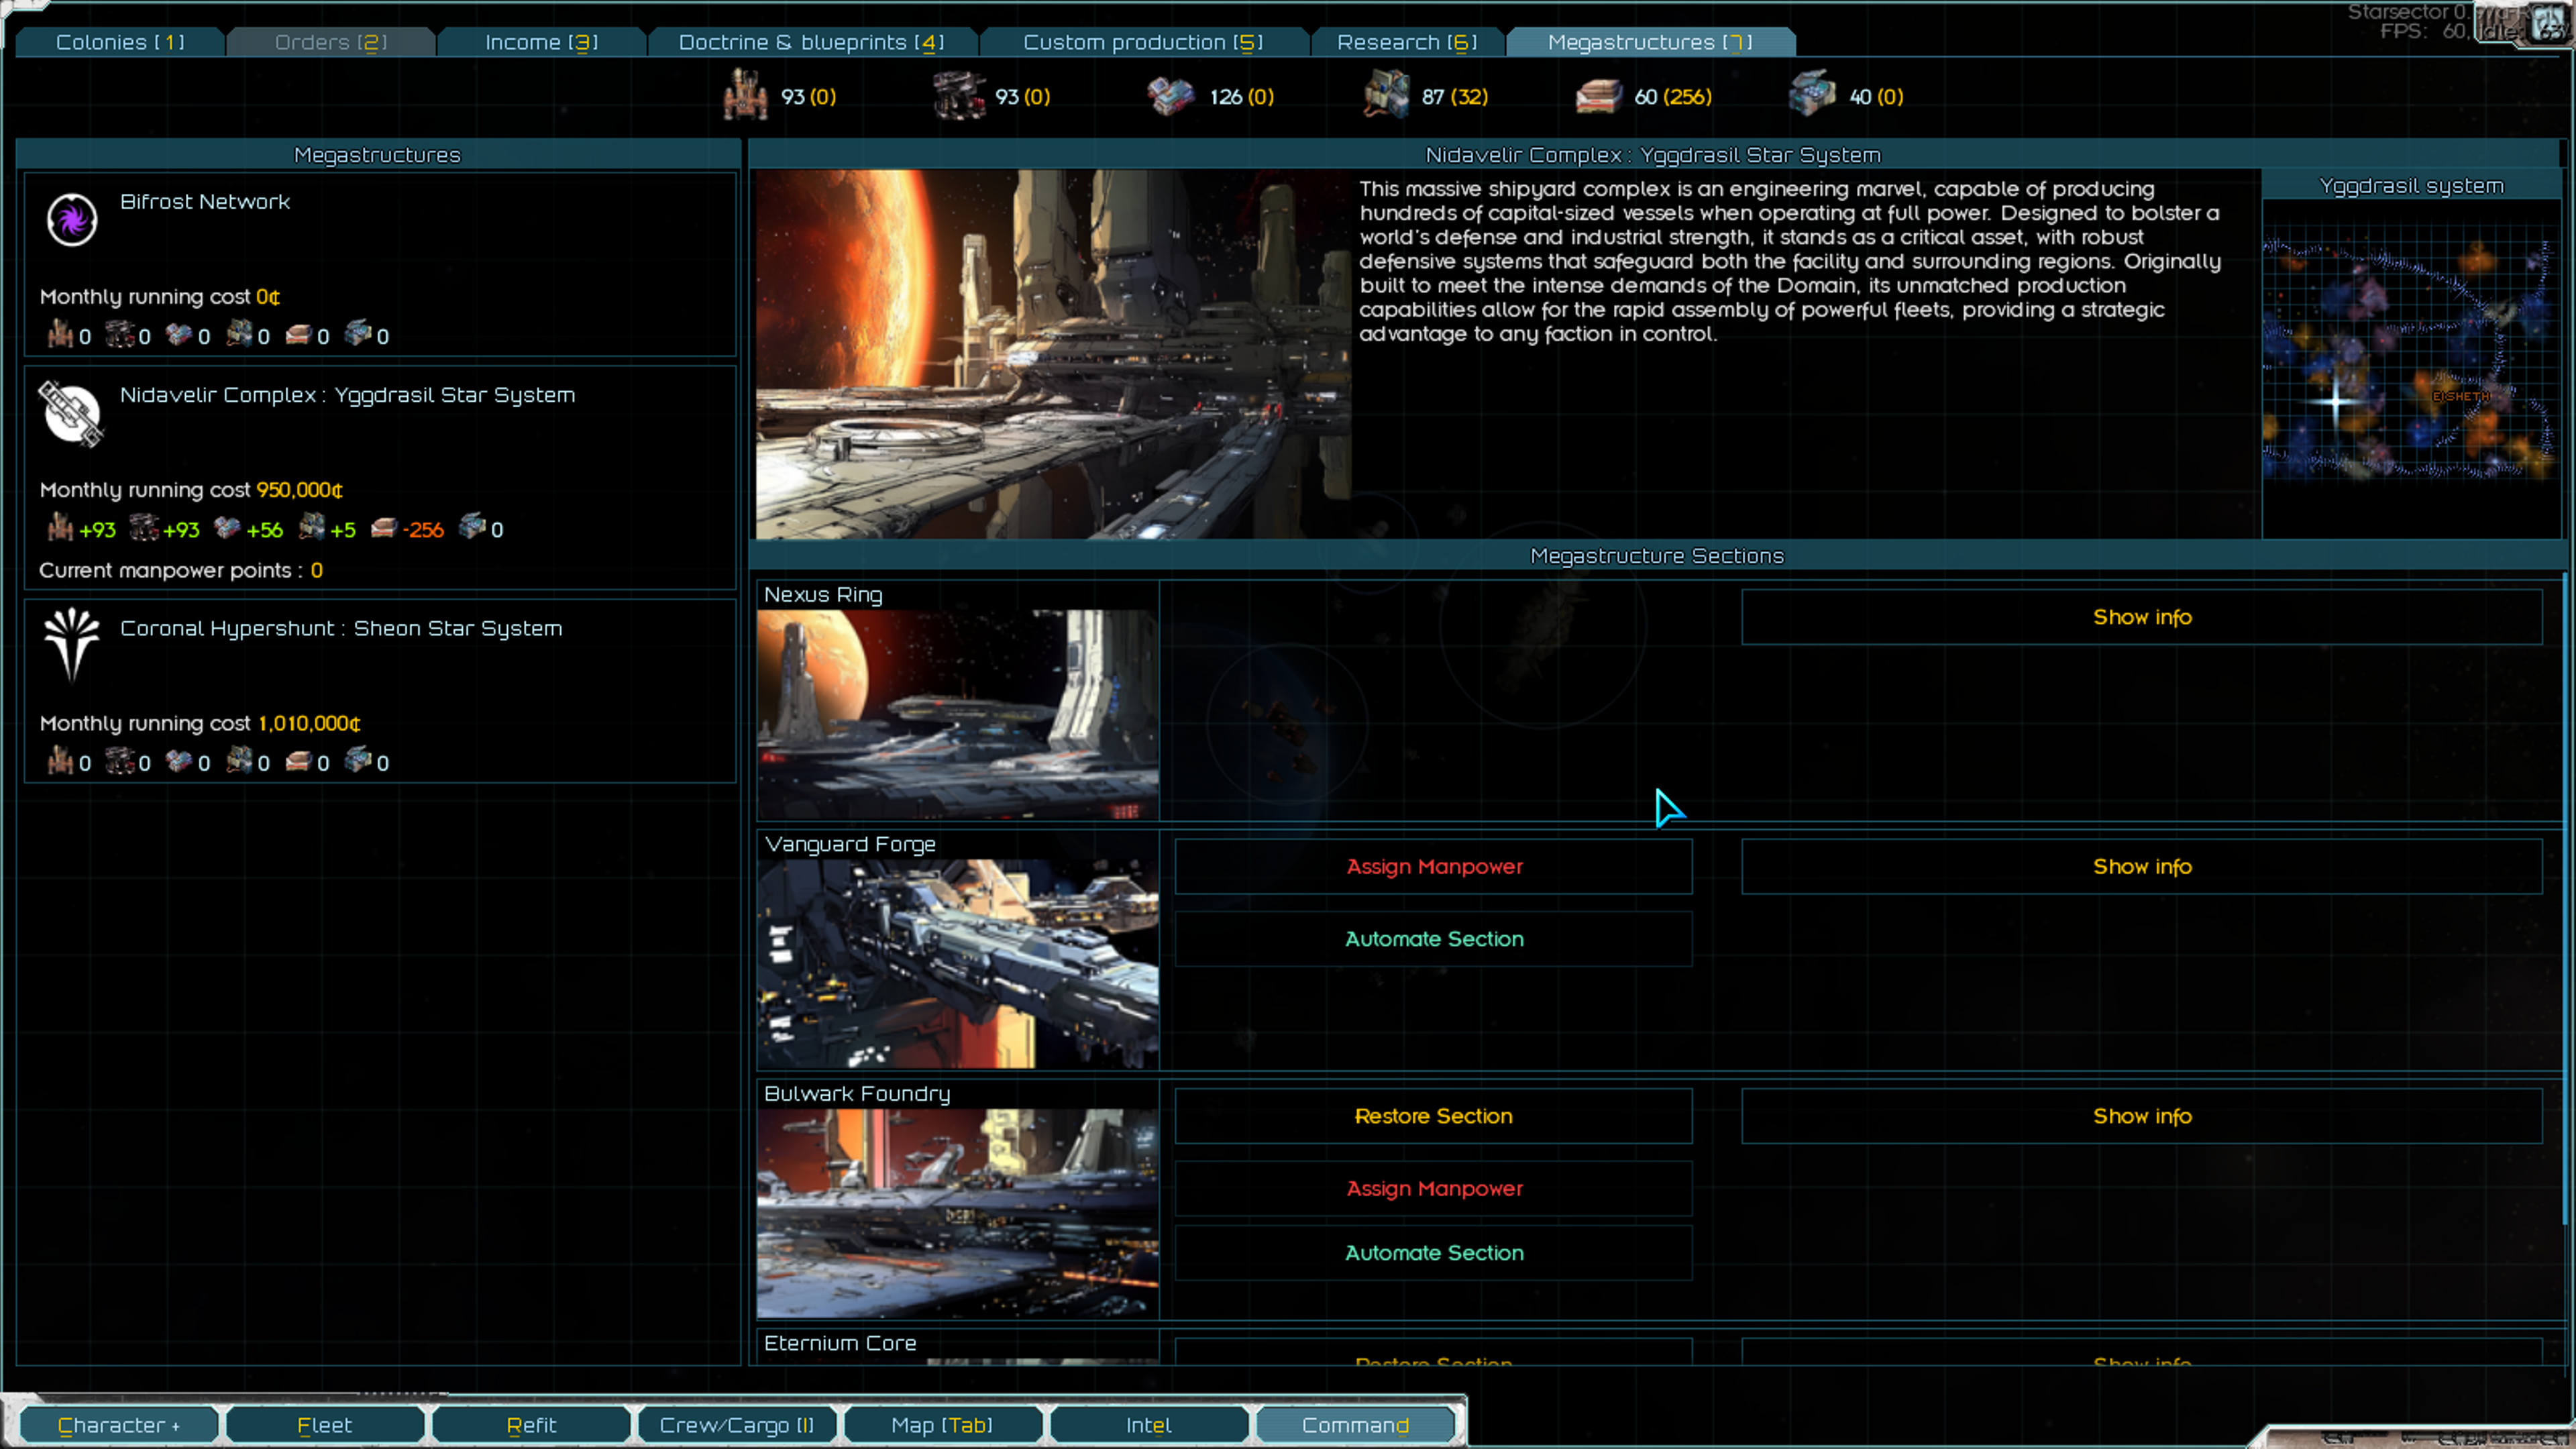Open the Income tab
The image size is (2576, 1449).
click(541, 42)
